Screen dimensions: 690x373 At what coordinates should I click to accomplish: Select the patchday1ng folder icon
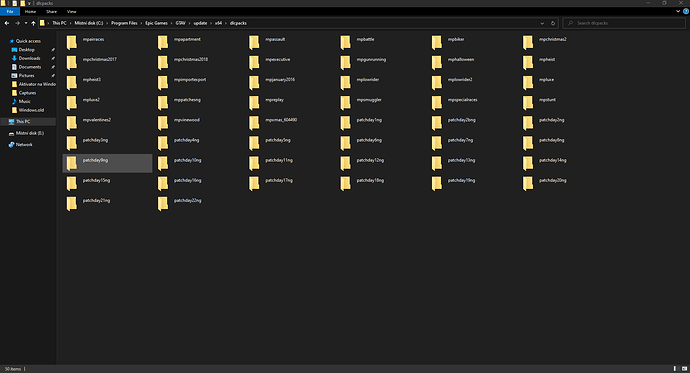tap(345, 123)
